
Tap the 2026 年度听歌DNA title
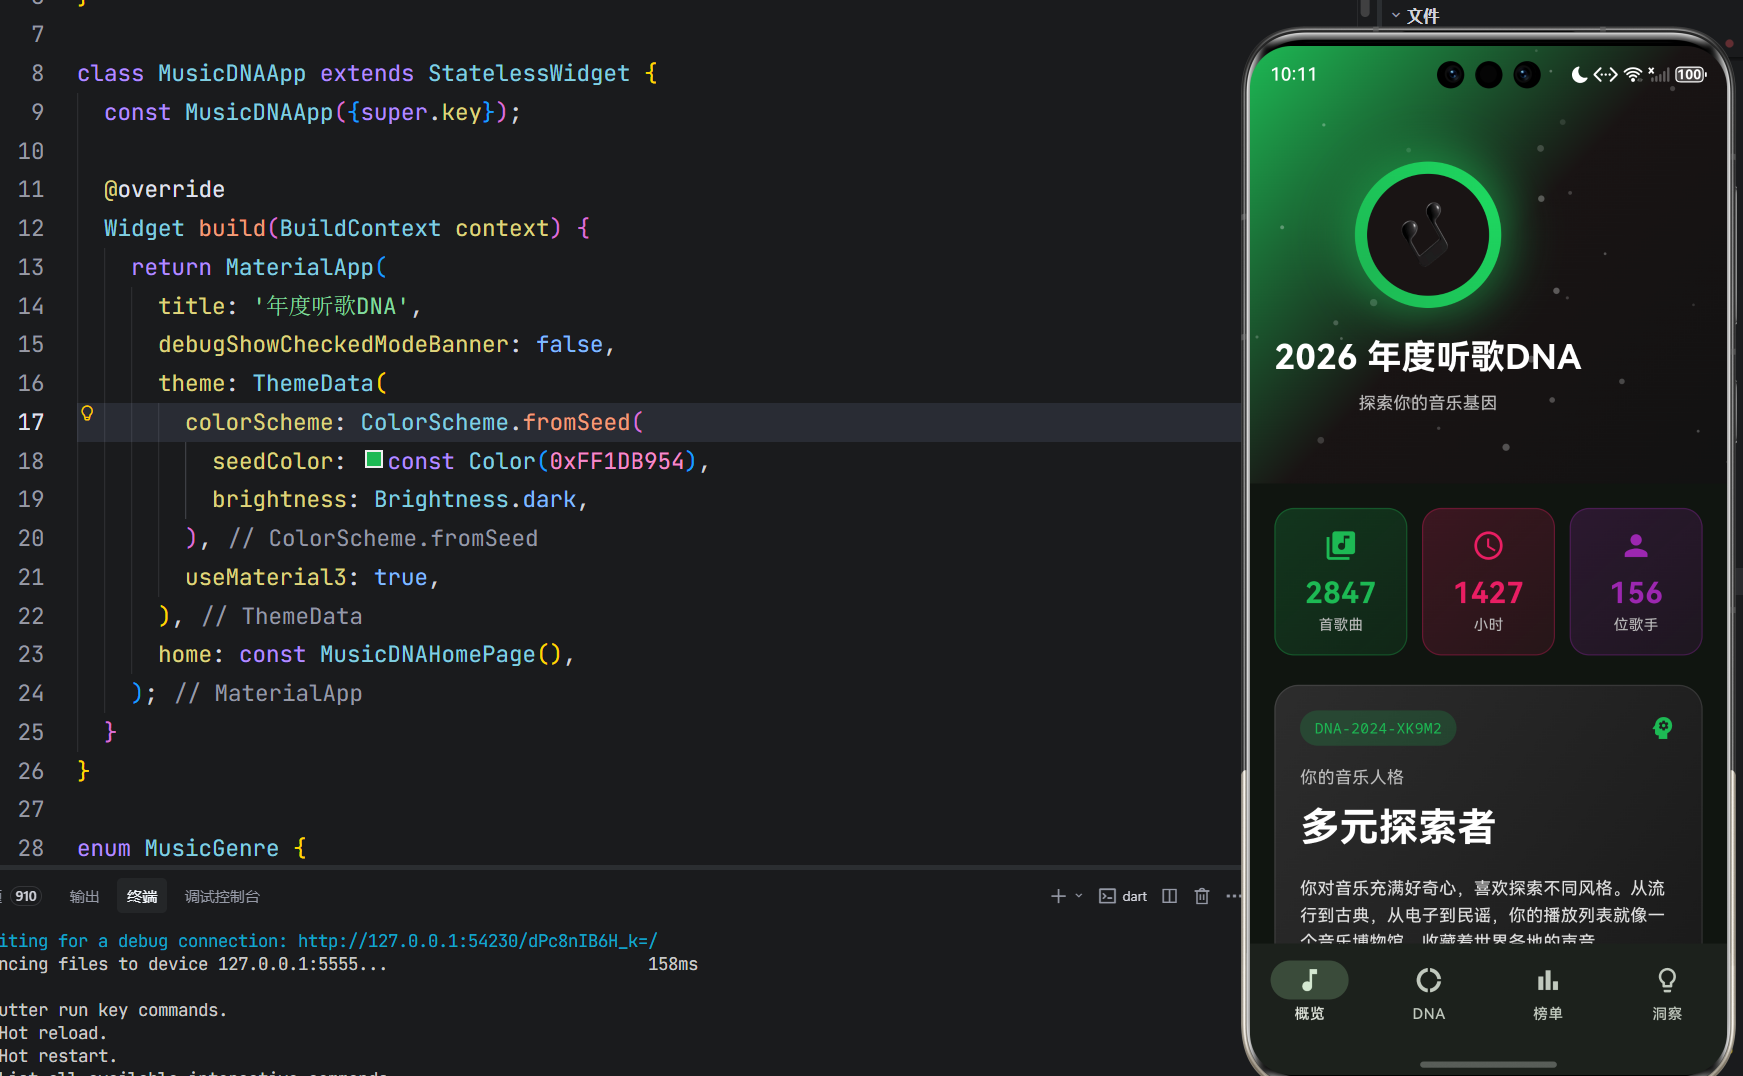tap(1428, 357)
